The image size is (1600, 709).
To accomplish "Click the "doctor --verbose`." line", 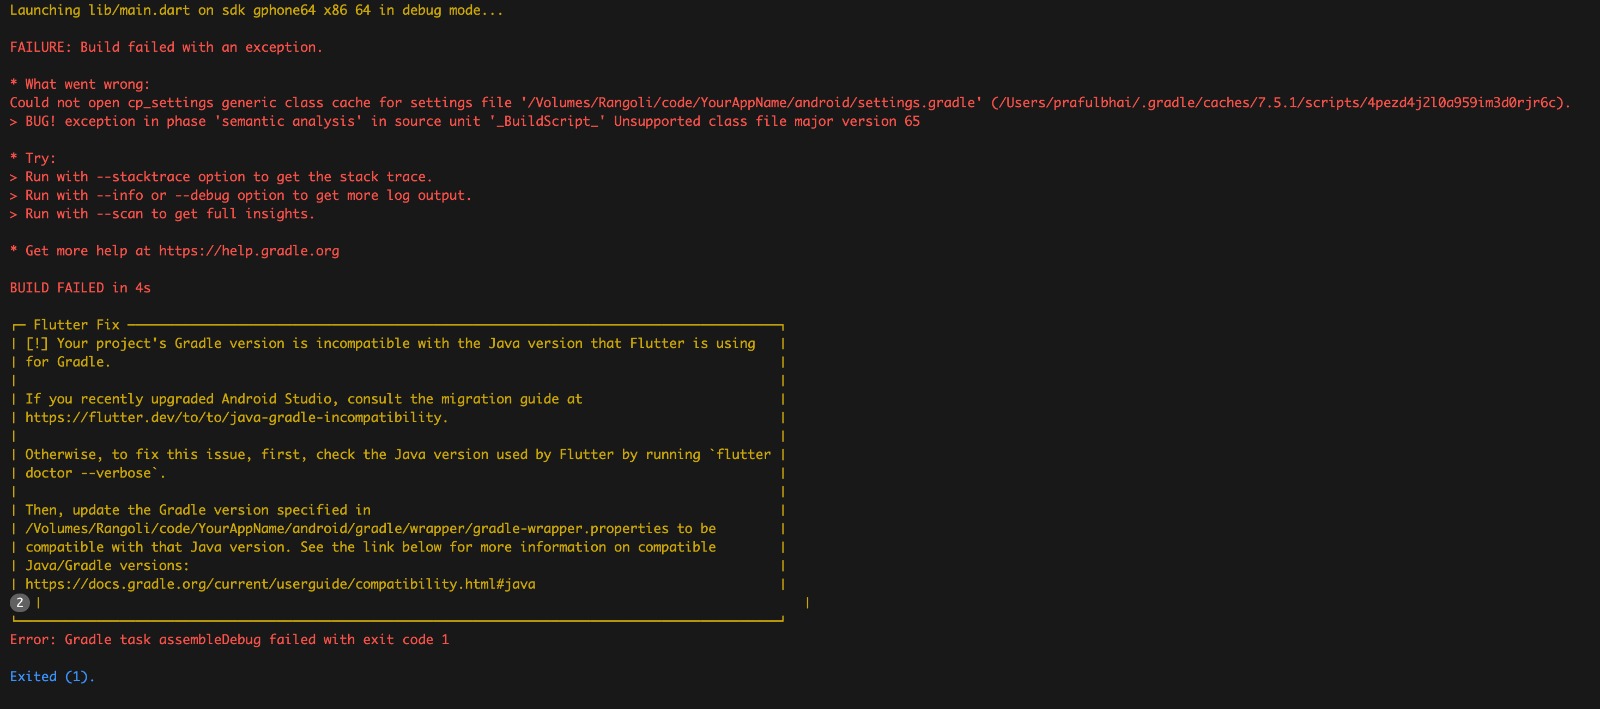I will coord(95,473).
